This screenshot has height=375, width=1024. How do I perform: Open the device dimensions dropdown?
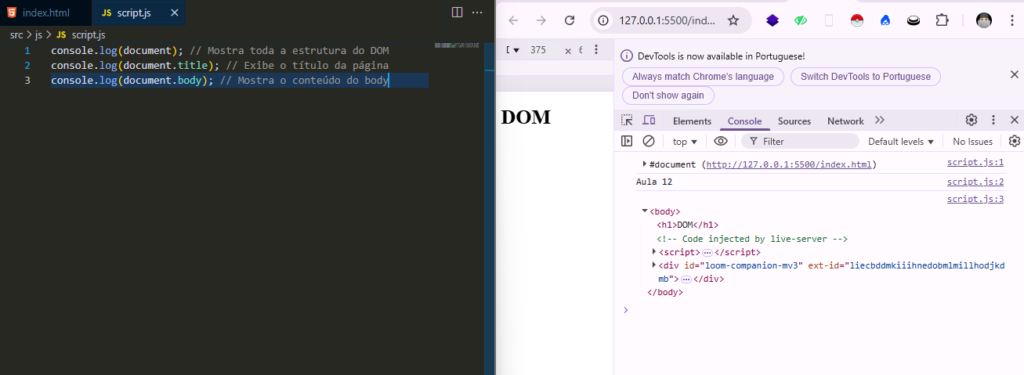tap(513, 50)
